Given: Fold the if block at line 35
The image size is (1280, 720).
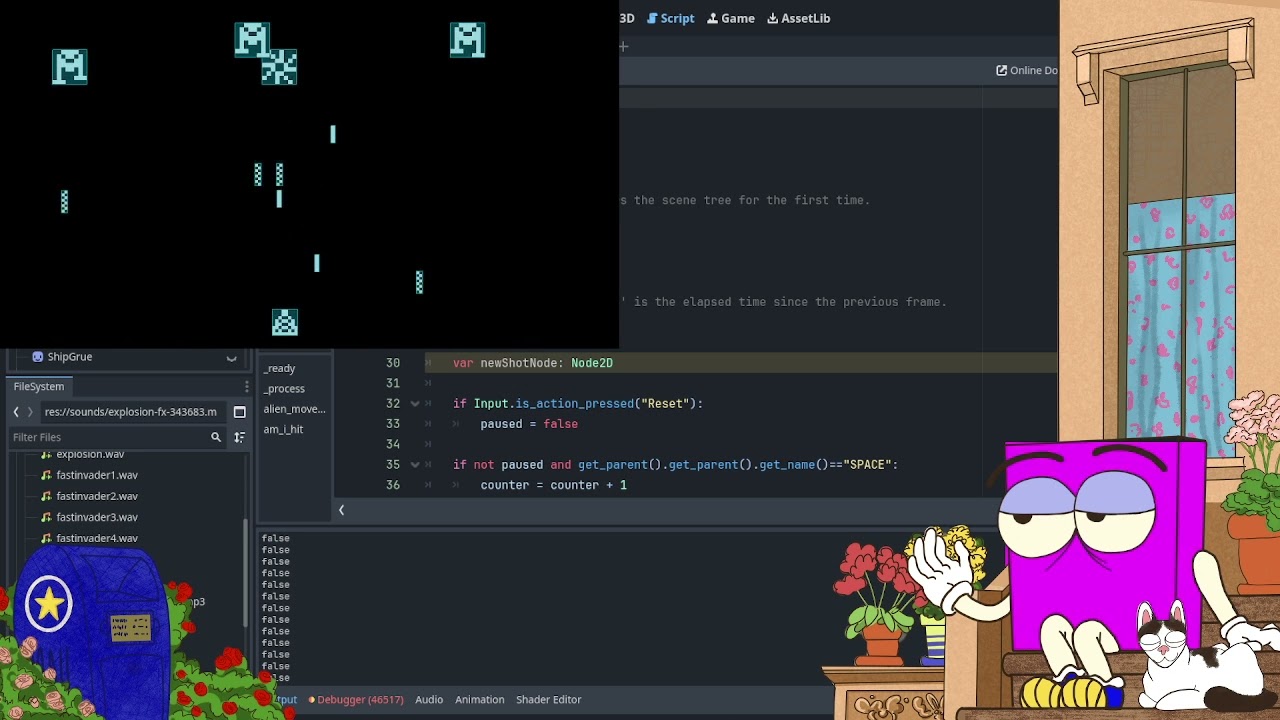Looking at the screenshot, I should (x=415, y=465).
